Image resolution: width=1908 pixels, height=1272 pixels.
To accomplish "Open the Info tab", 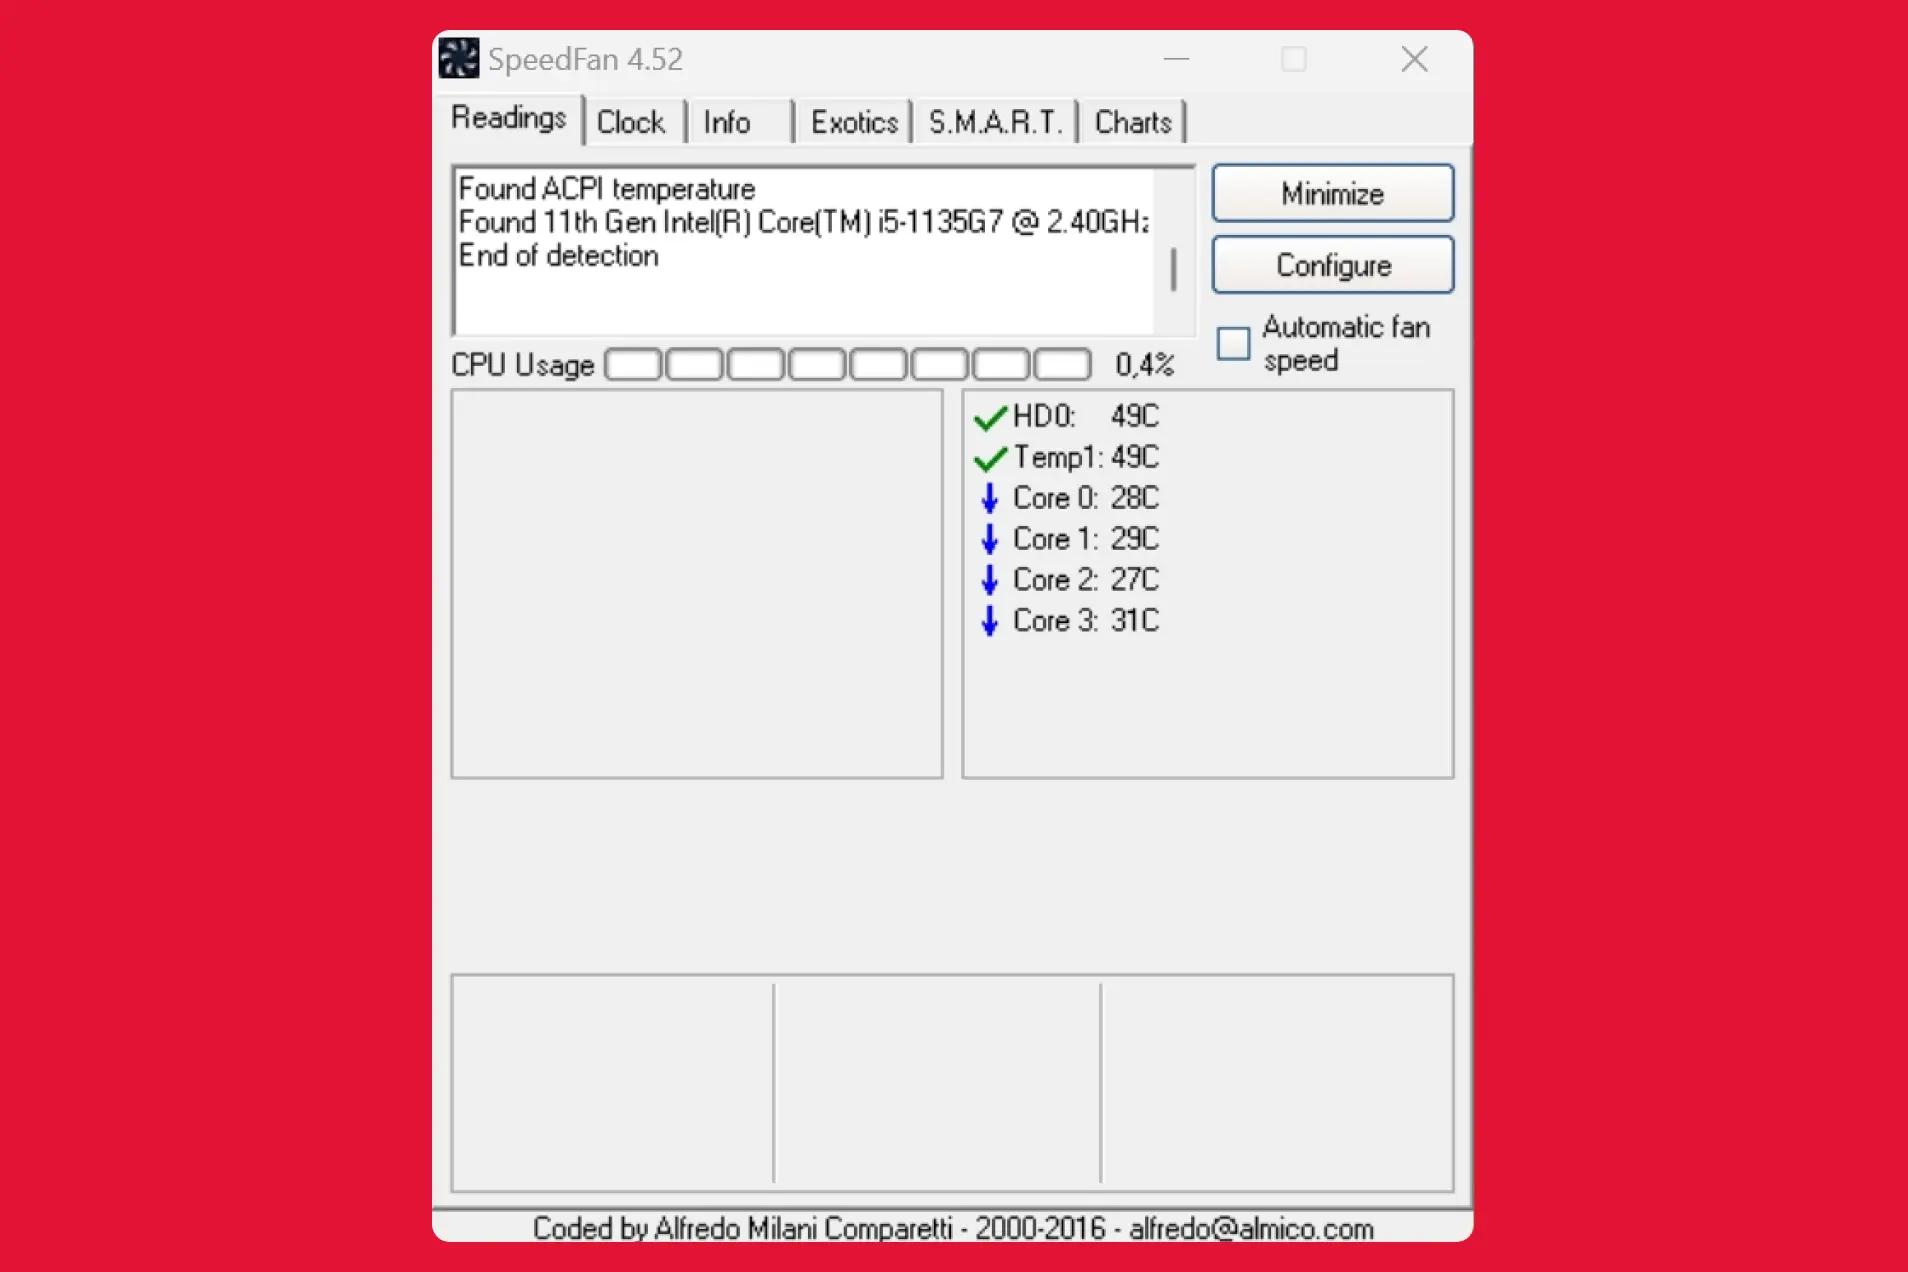I will pos(727,122).
